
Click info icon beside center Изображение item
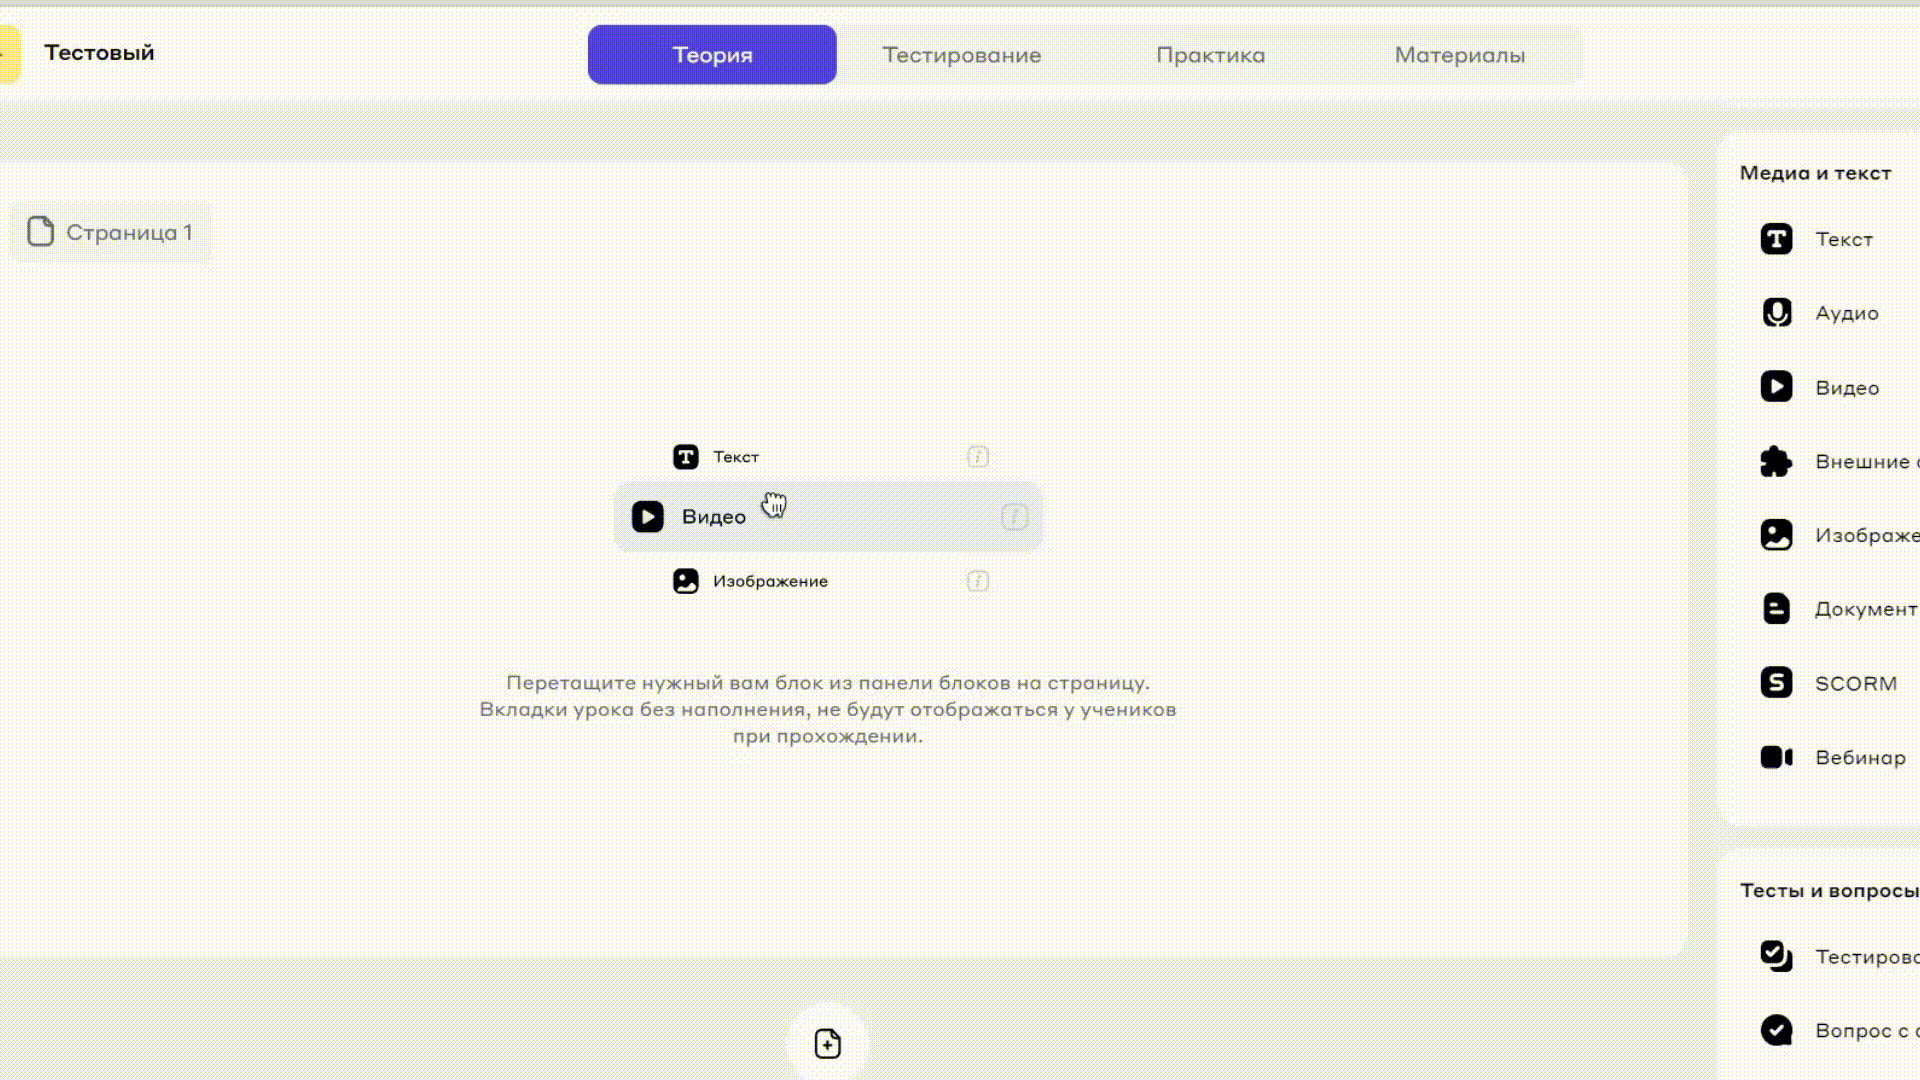click(977, 581)
